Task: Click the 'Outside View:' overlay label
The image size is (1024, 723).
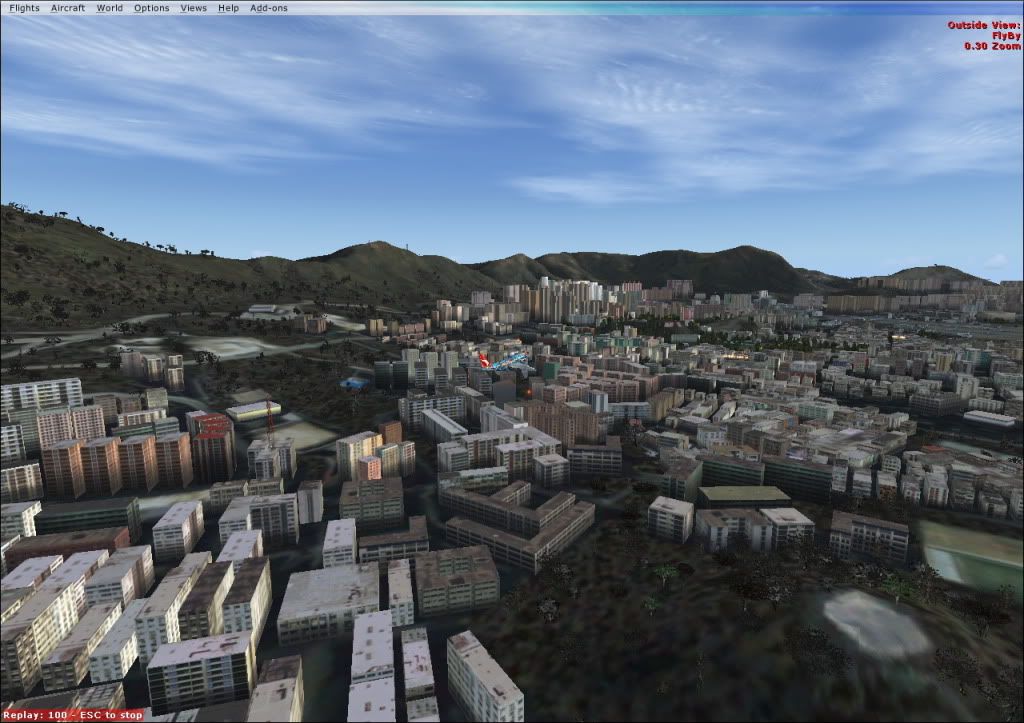Action: pyautogui.click(x=984, y=25)
